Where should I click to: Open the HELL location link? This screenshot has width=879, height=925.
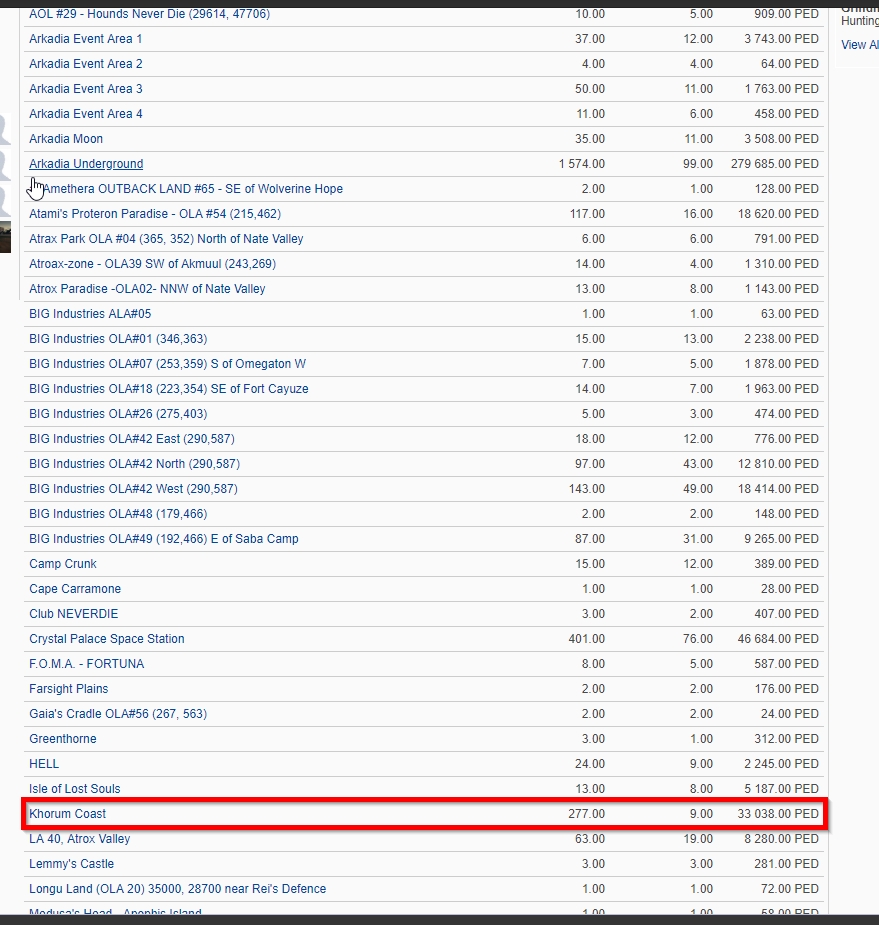point(44,764)
